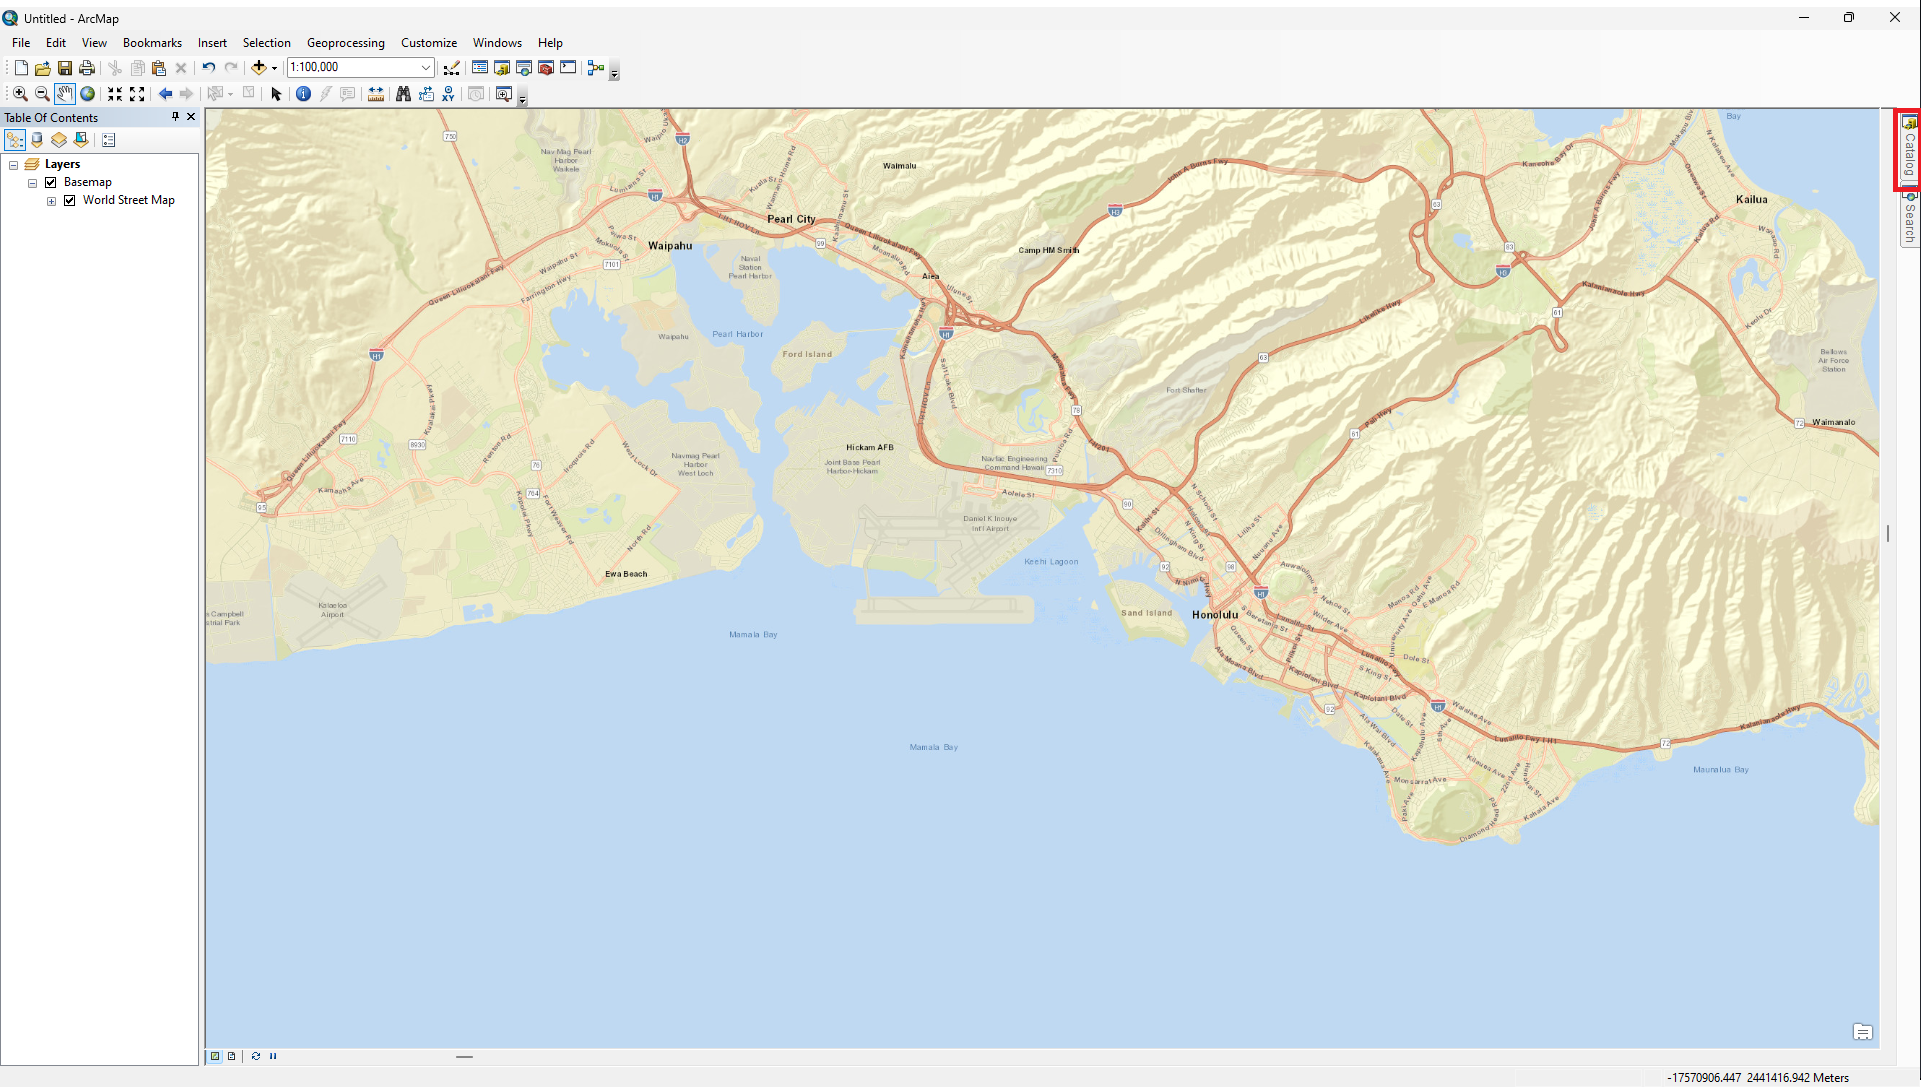The height and width of the screenshot is (1087, 1921).
Task: Collapse the Layers data frame
Action: [13, 165]
